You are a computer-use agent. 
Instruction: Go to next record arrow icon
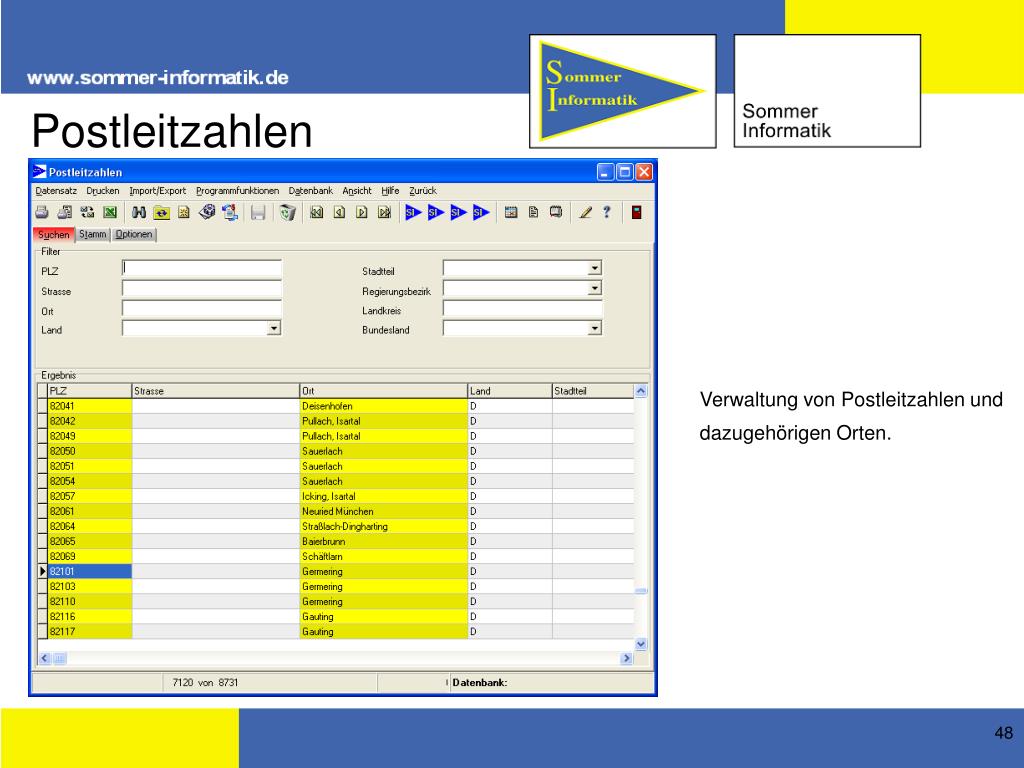click(362, 212)
